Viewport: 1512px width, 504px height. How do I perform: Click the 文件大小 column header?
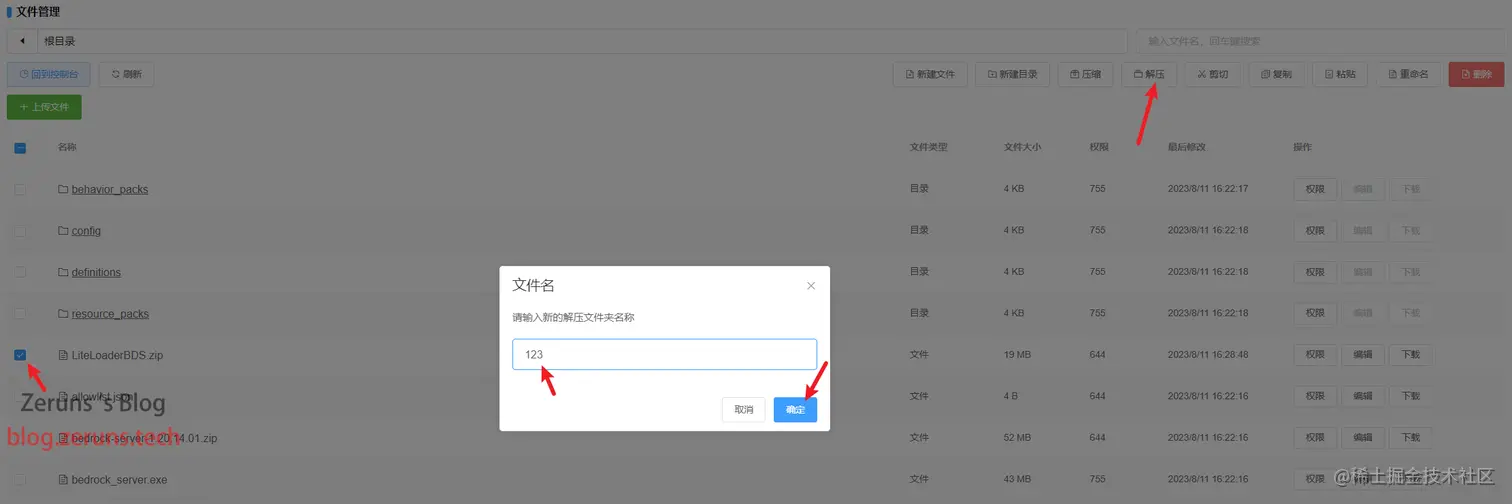coord(1022,147)
